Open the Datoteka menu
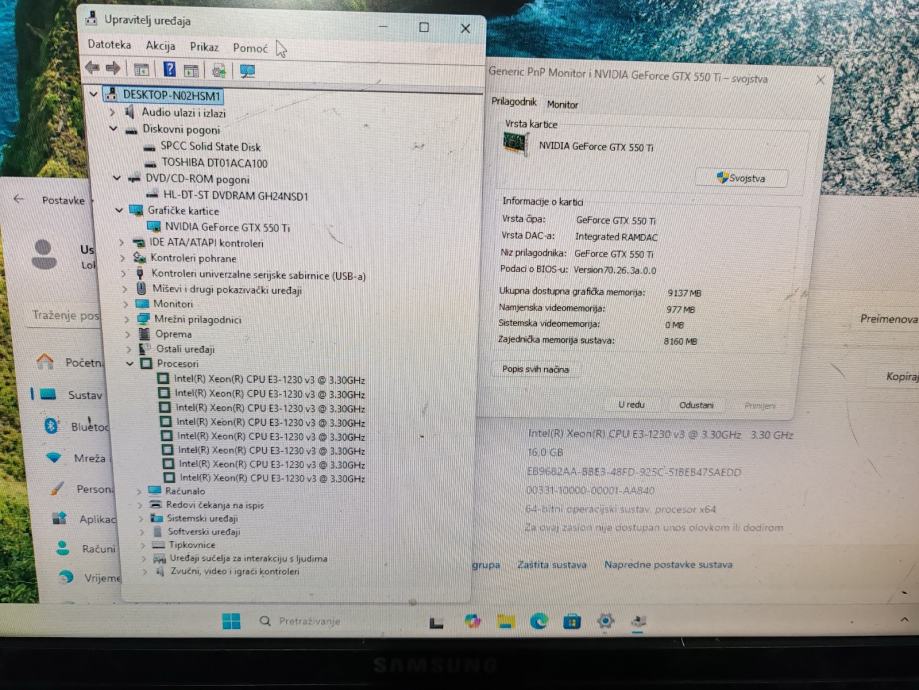The width and height of the screenshot is (919, 690). (109, 45)
